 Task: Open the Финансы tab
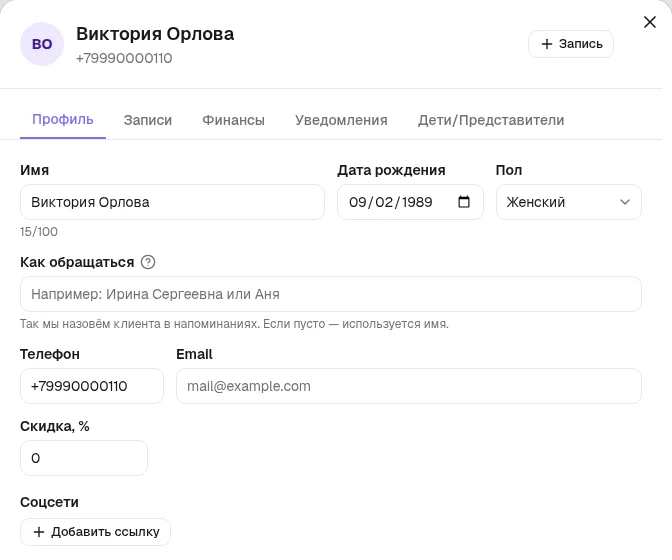click(233, 120)
